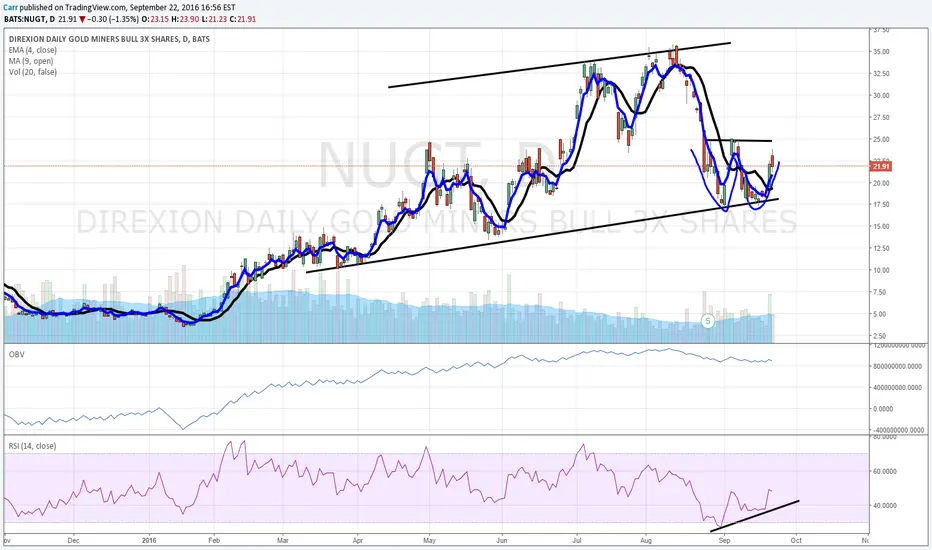This screenshot has height=550, width=932.
Task: Click the 17.50 price axis label
Action: [881, 205]
